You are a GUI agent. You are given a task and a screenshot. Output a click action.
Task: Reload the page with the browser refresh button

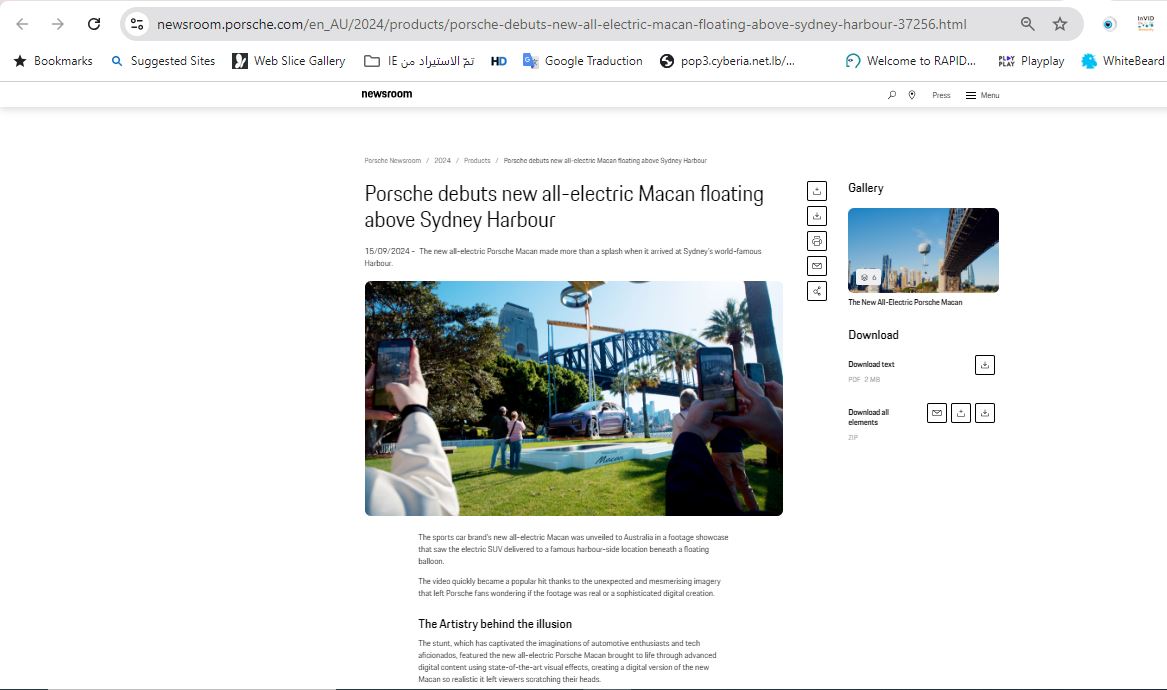[x=94, y=24]
